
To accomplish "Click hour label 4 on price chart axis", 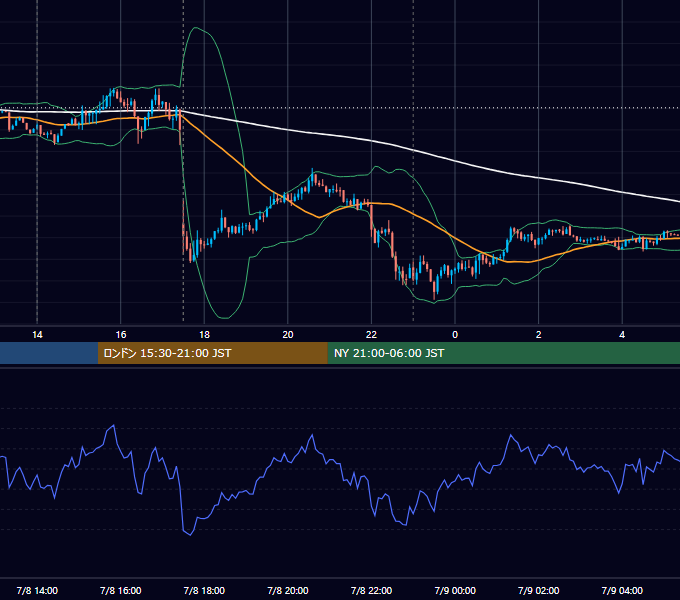I will (x=622, y=335).
